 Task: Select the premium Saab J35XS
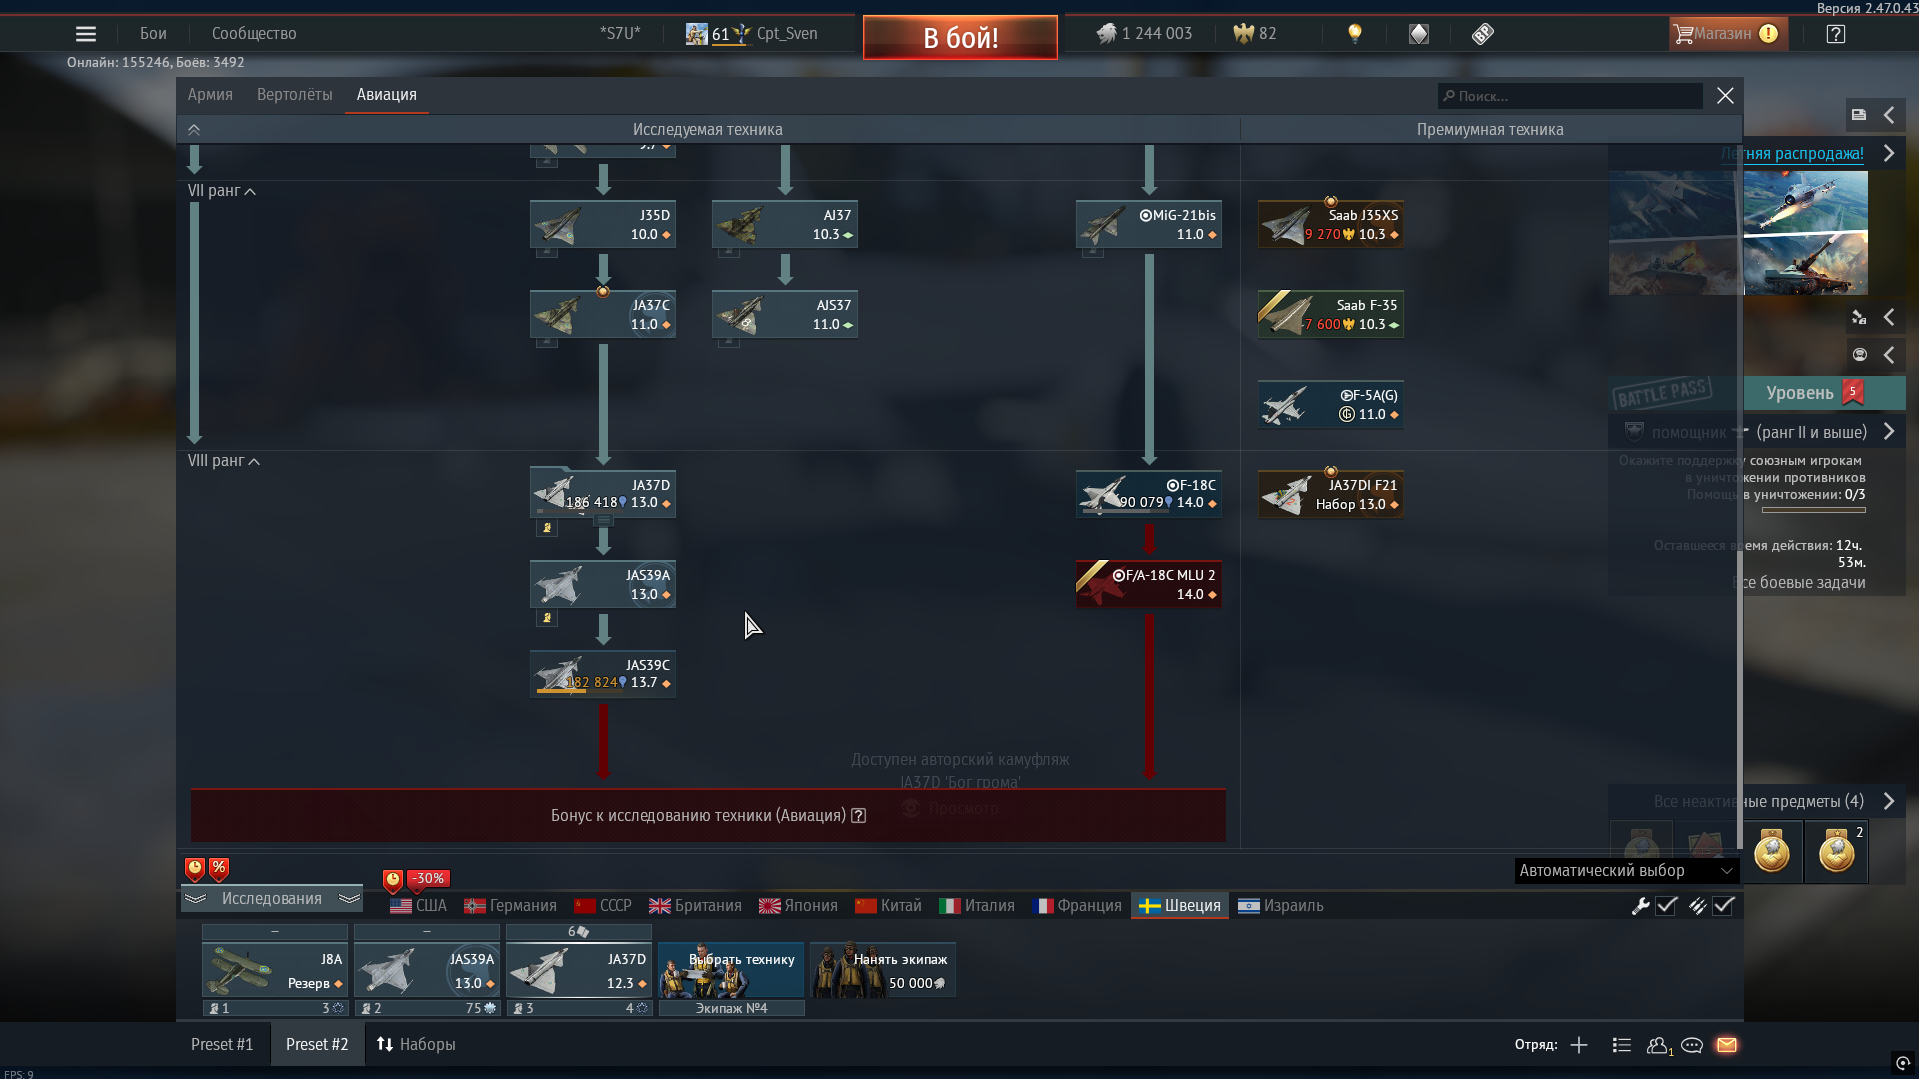click(1331, 224)
